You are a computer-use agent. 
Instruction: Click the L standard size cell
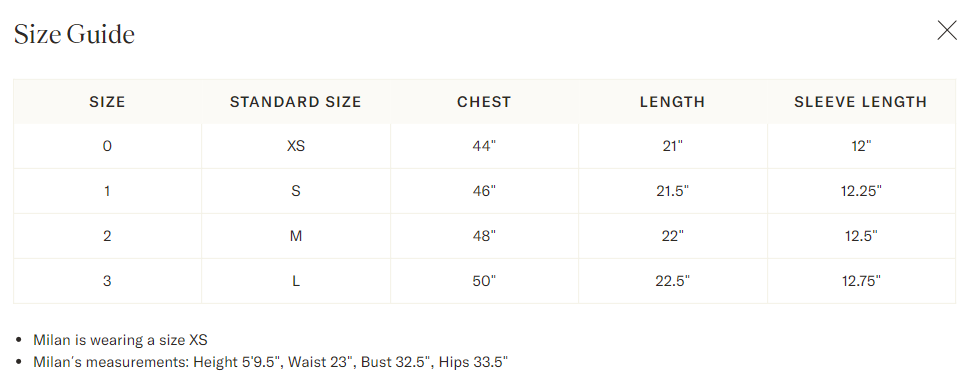(296, 281)
